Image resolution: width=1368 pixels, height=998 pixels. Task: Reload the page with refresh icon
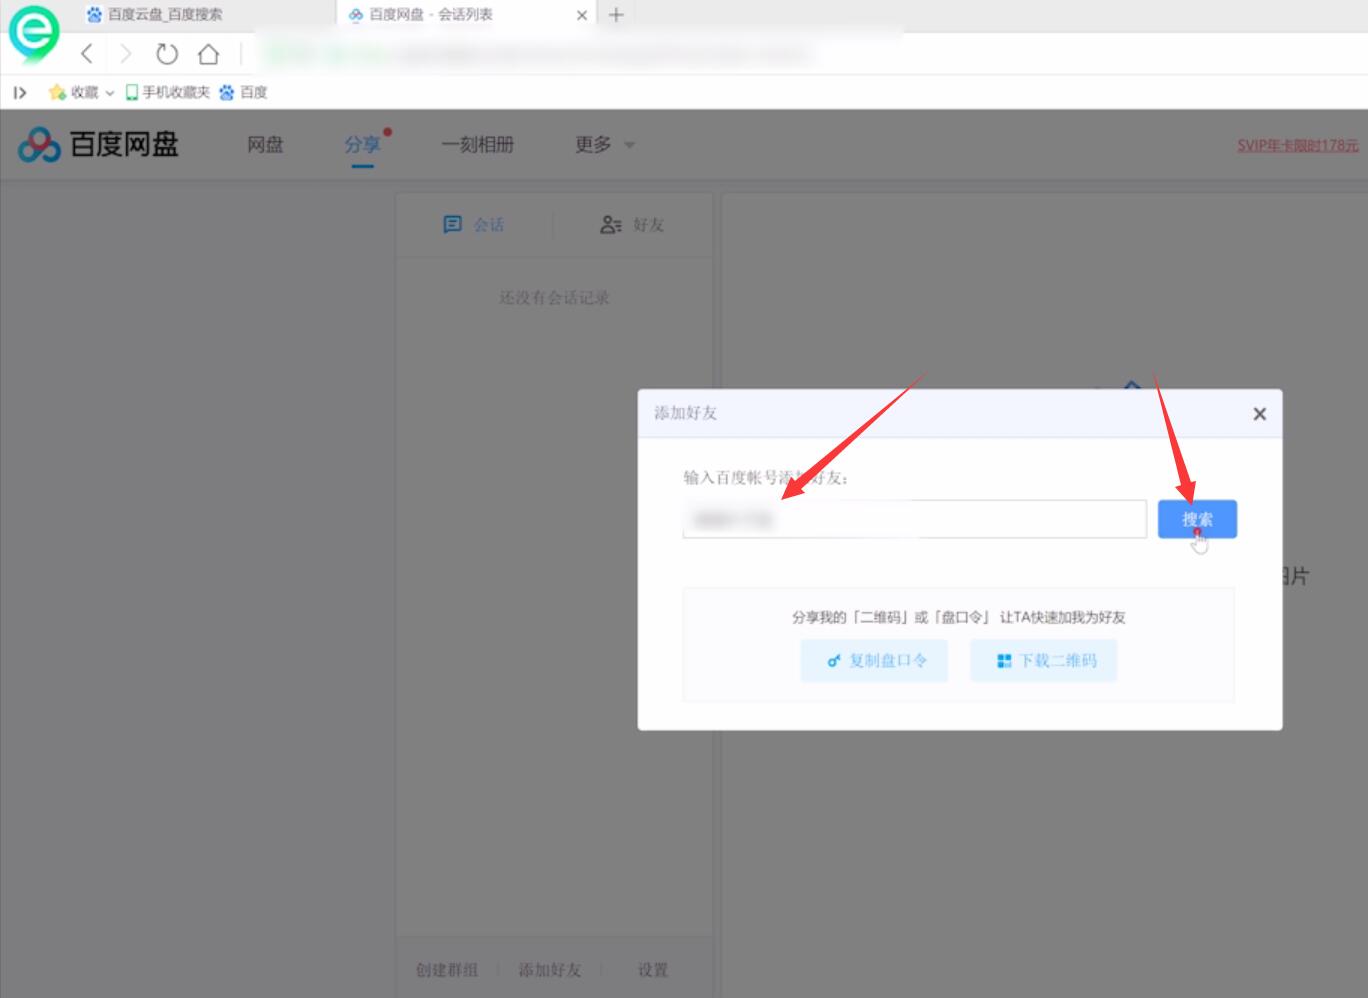coord(167,54)
